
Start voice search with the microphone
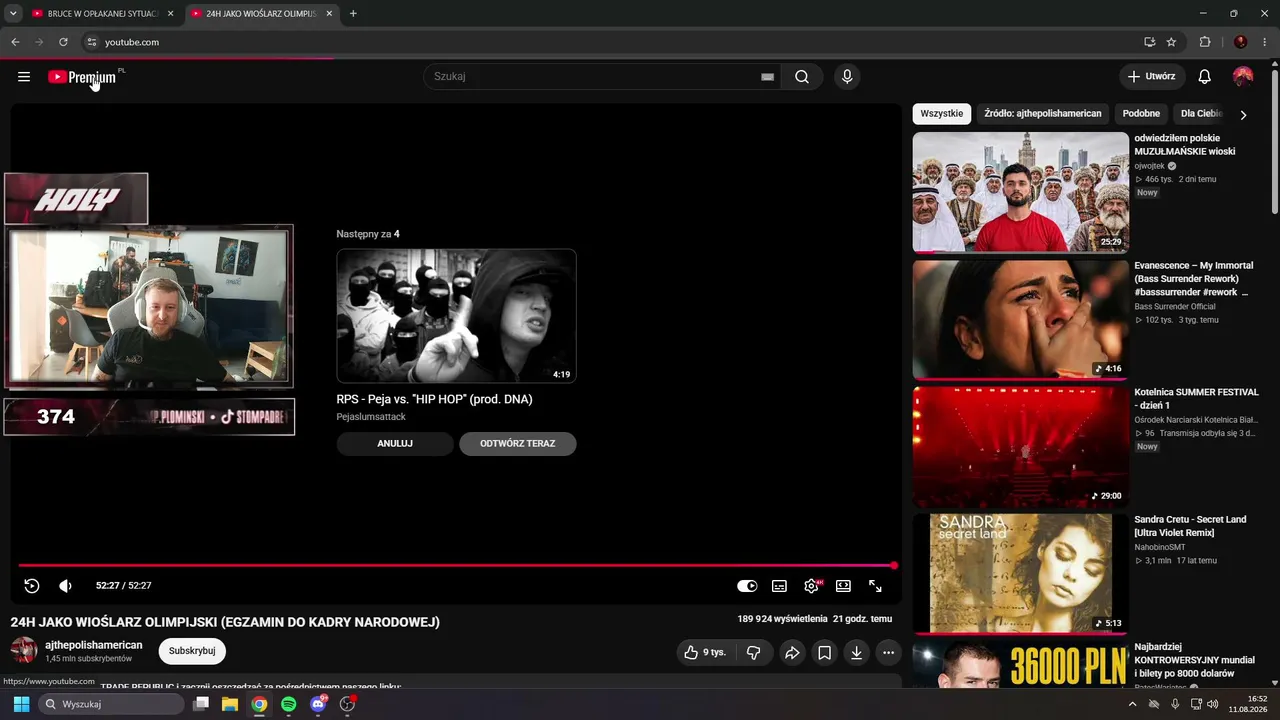[847, 77]
